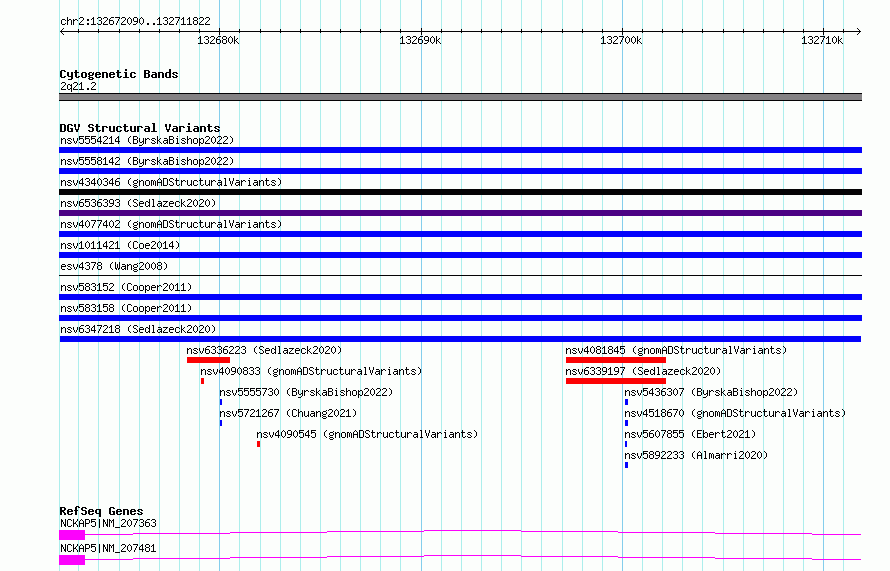Screen dimensions: 890x571
Task: Select the blue bar under nsv6347218
Action: [x=460, y=339]
